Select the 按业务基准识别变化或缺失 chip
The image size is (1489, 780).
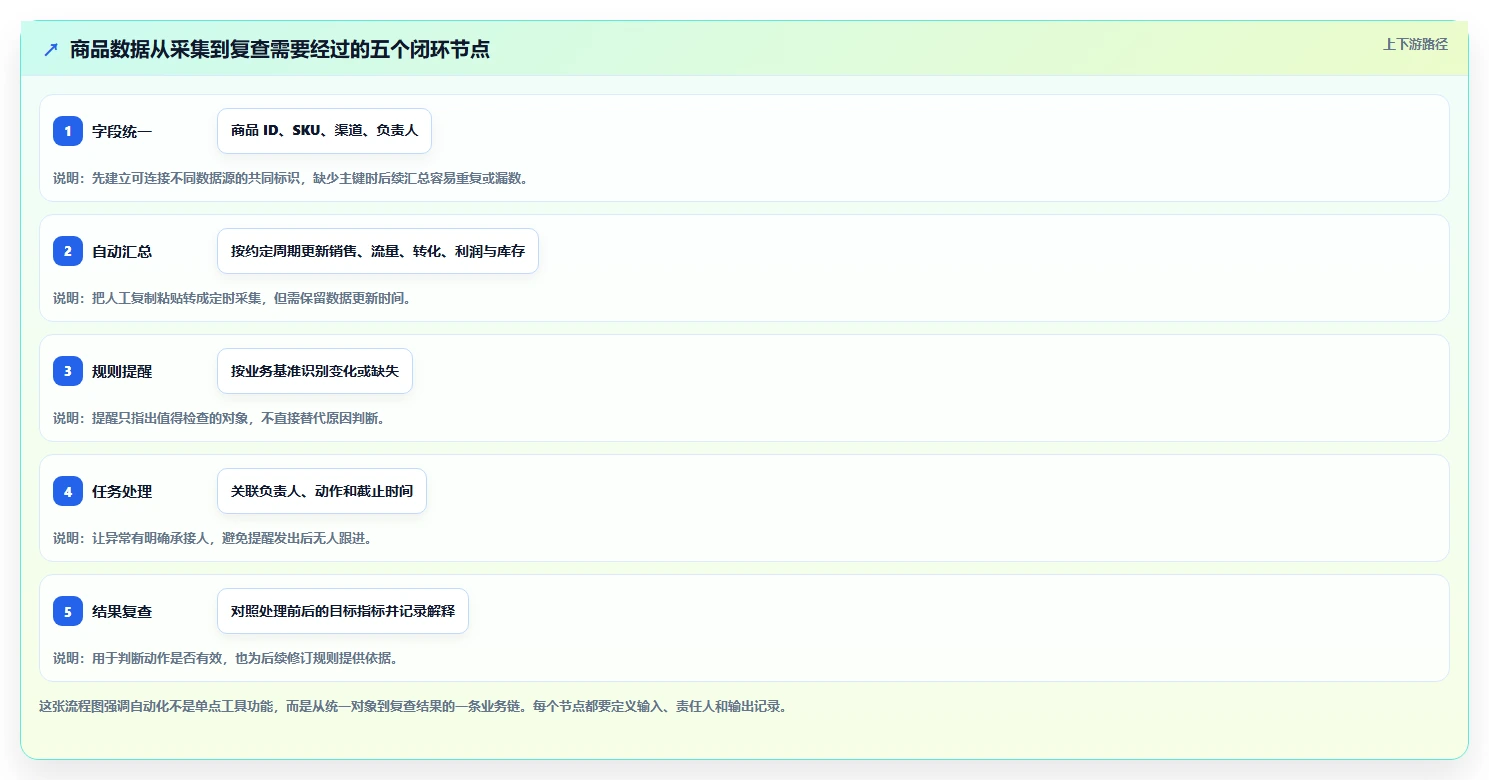[315, 371]
